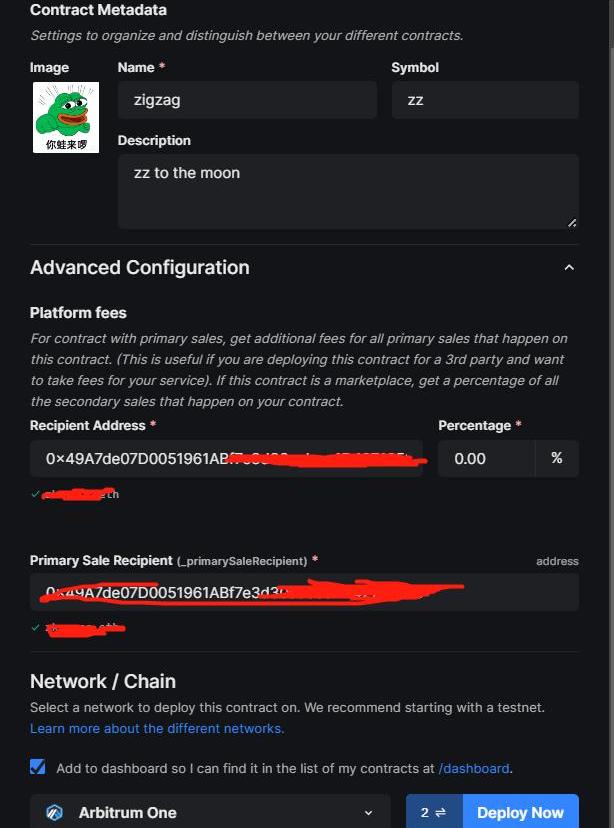This screenshot has width=614, height=828.
Task: Click the Arbitrum One network logo icon
Action: pos(54,813)
